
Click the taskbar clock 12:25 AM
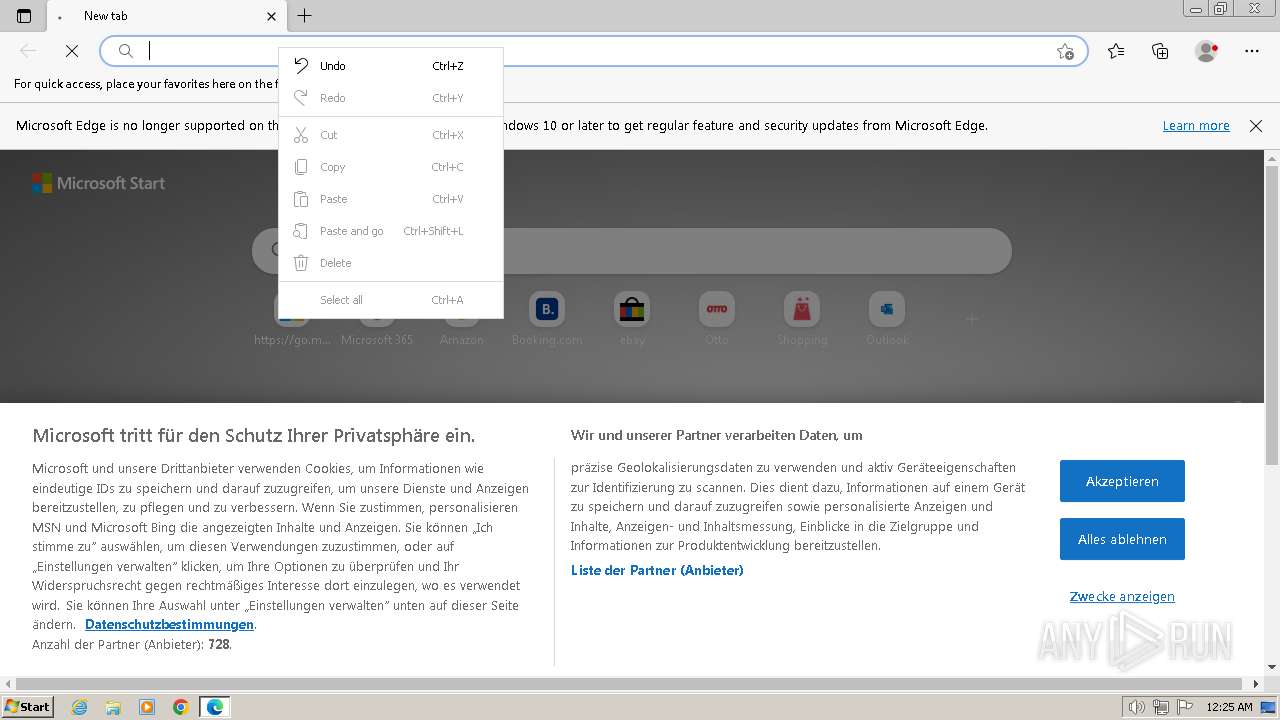(x=1229, y=707)
